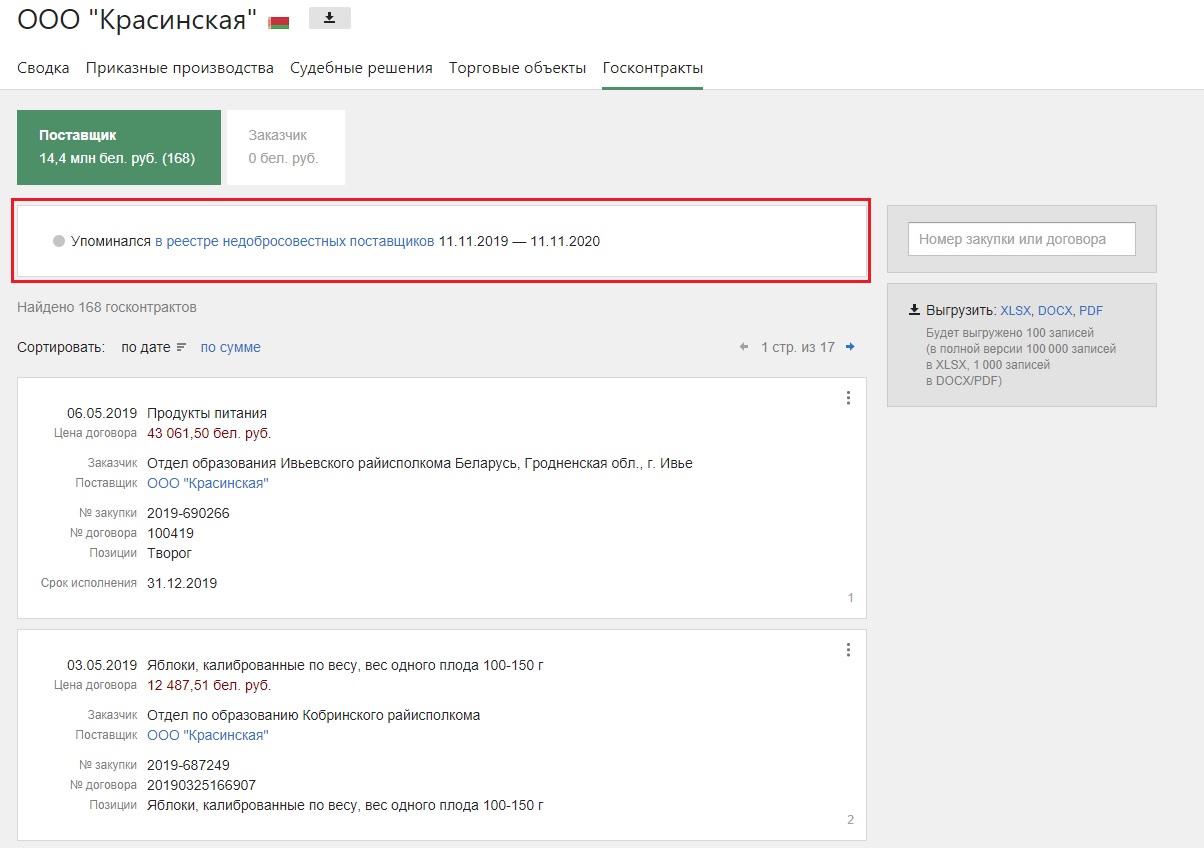Click the Яблоки contract title dated 03.05.2019
The image size is (1204, 848).
click(345, 665)
